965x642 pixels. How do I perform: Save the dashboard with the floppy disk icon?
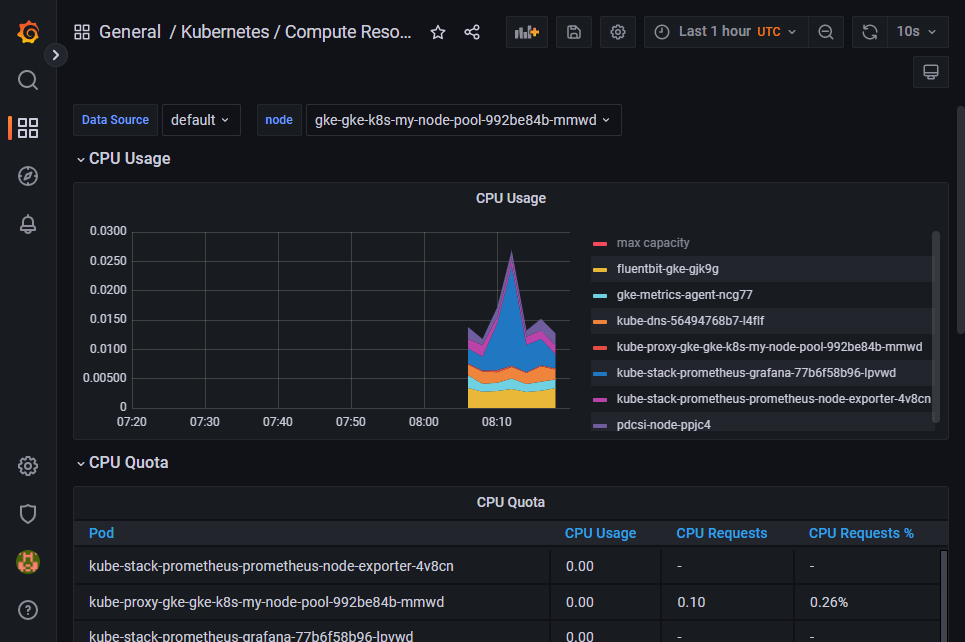pos(573,31)
